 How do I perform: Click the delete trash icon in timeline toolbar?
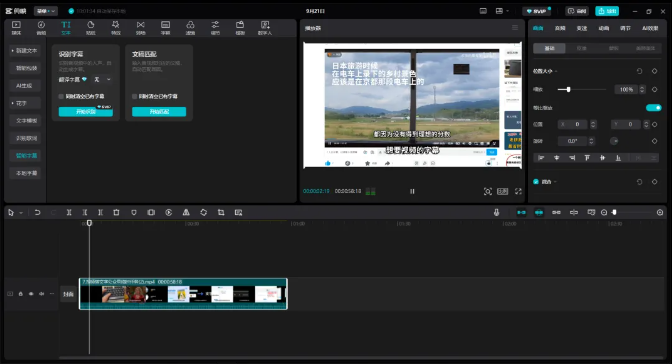(x=116, y=212)
